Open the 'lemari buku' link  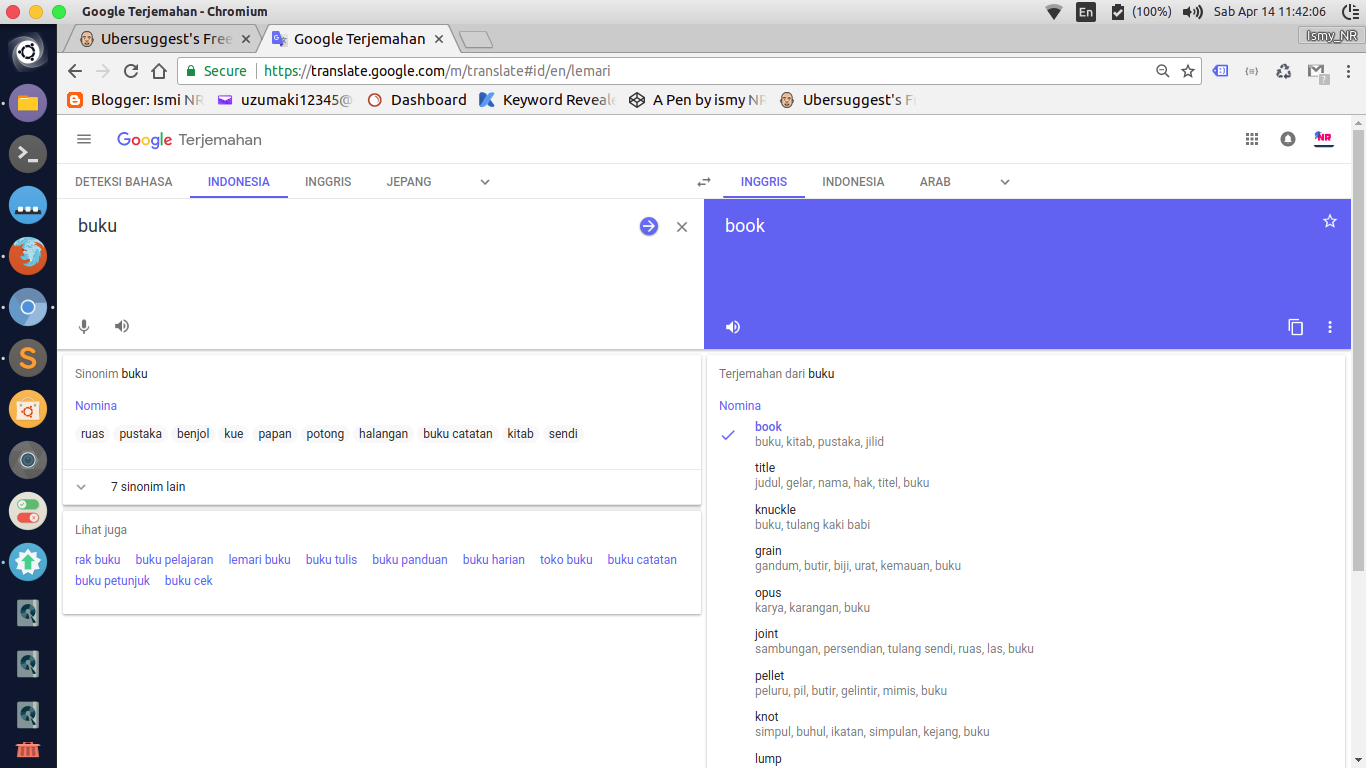point(260,560)
